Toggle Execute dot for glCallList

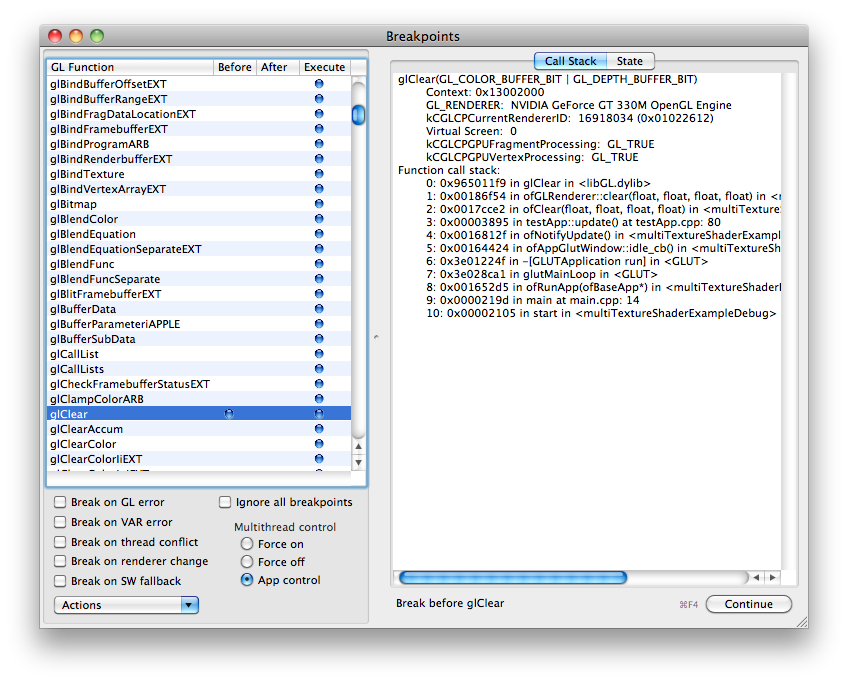point(319,354)
